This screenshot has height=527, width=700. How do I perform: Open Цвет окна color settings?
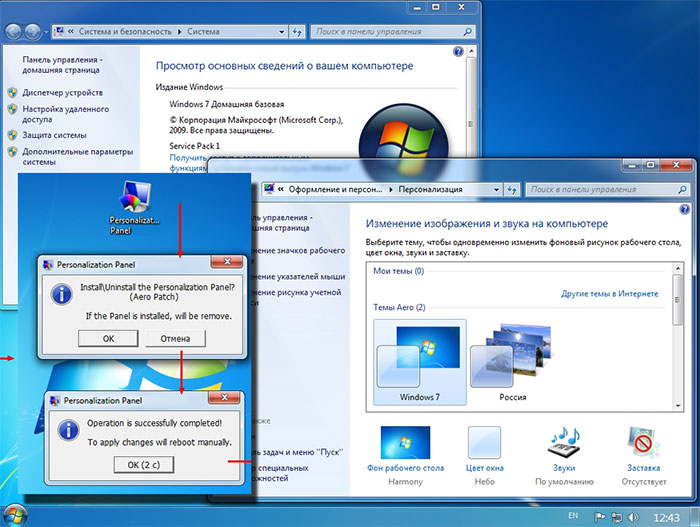[484, 456]
